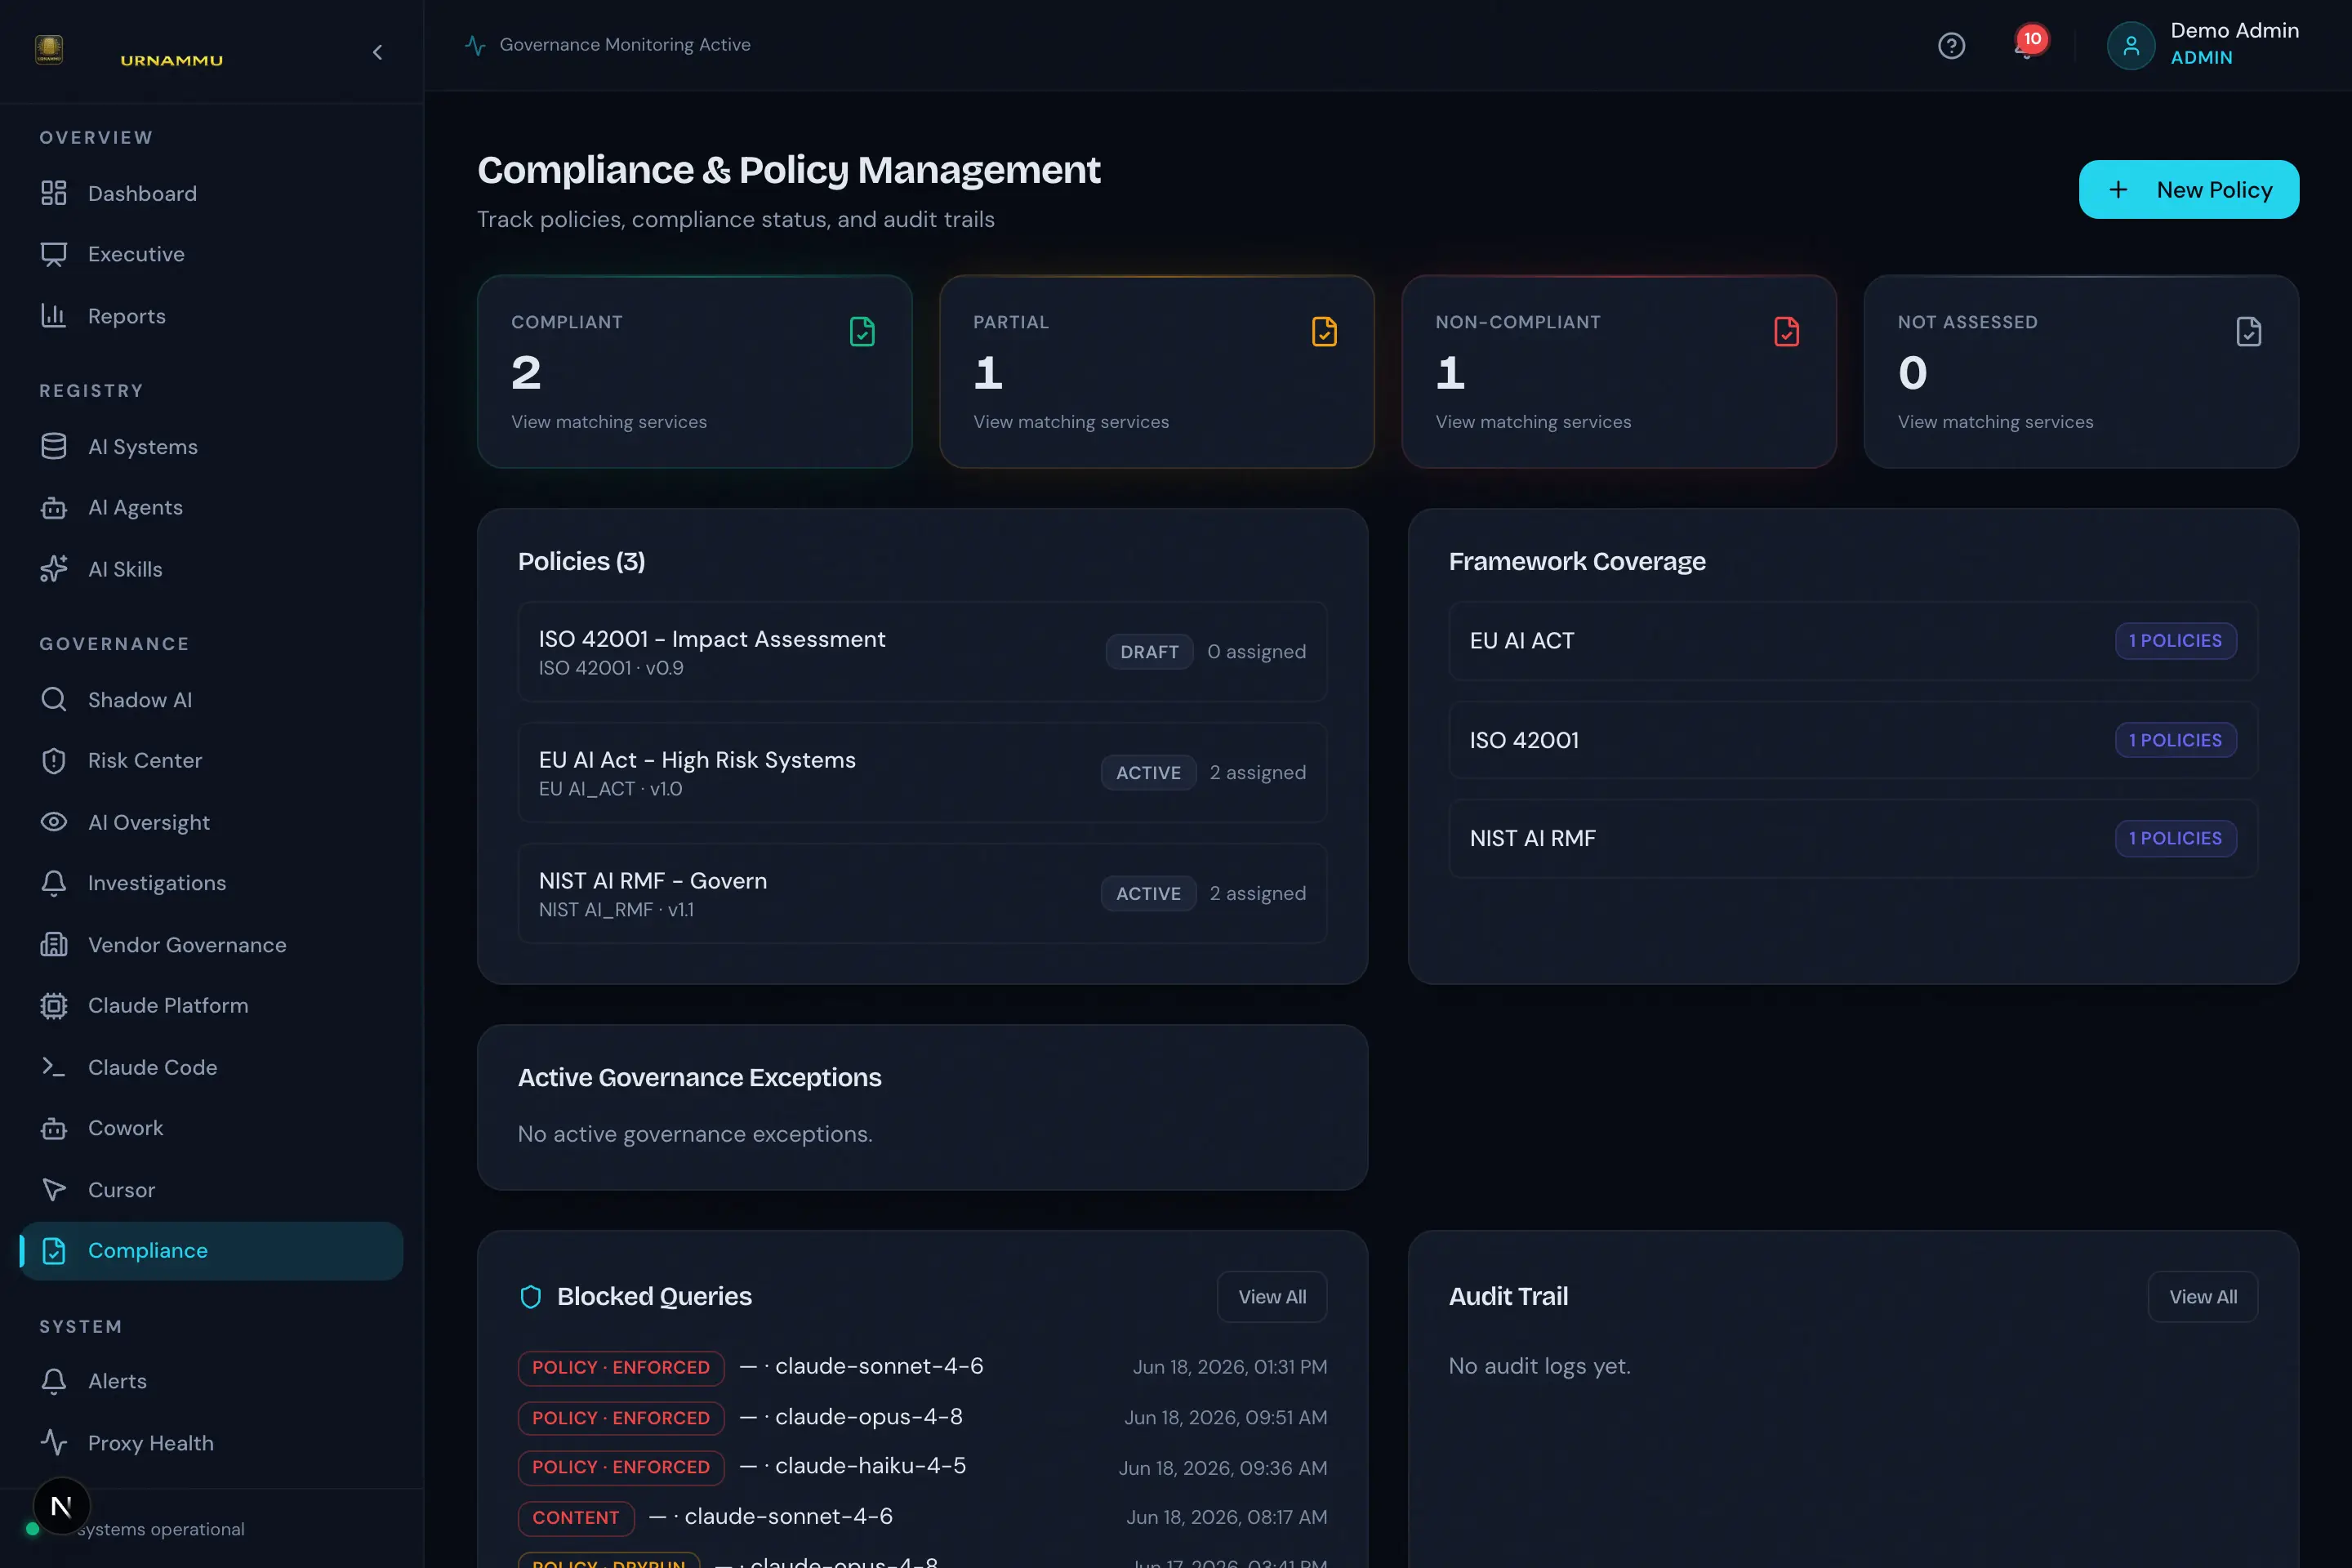This screenshot has height=1568, width=2352.
Task: Open NIST AI RMF – Govern policy
Action: (x=922, y=894)
